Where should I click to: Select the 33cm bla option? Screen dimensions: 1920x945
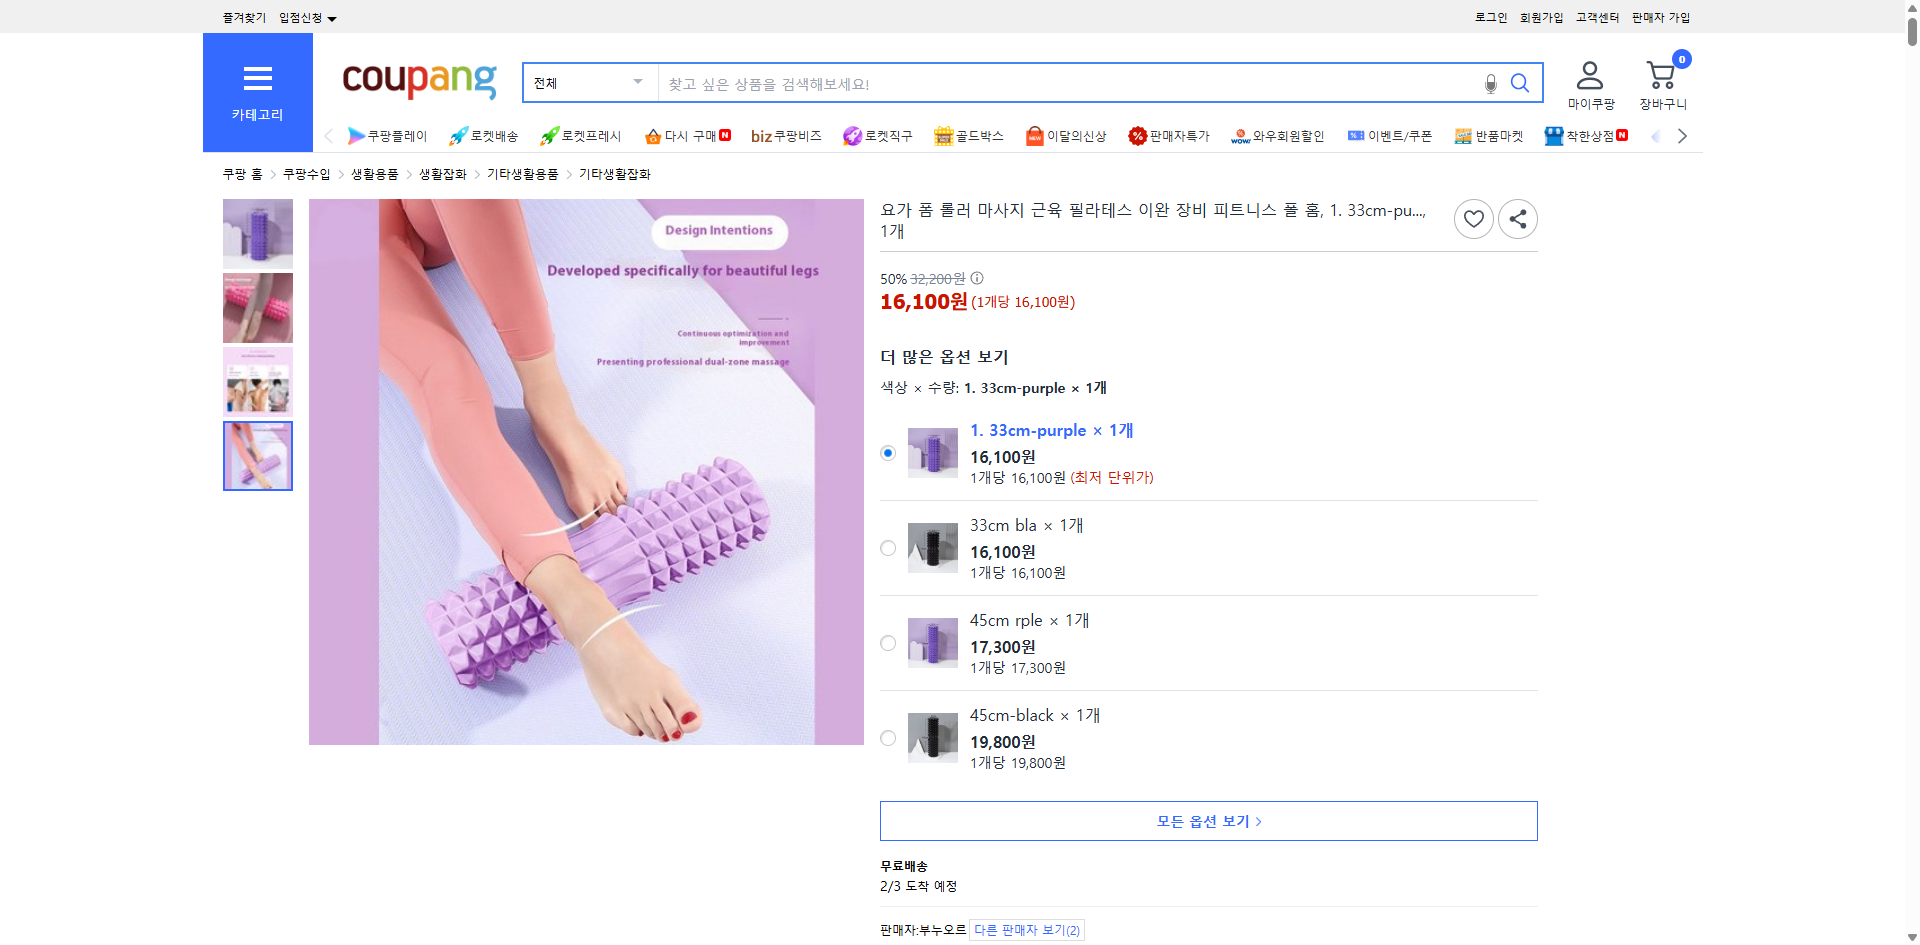[x=887, y=548]
